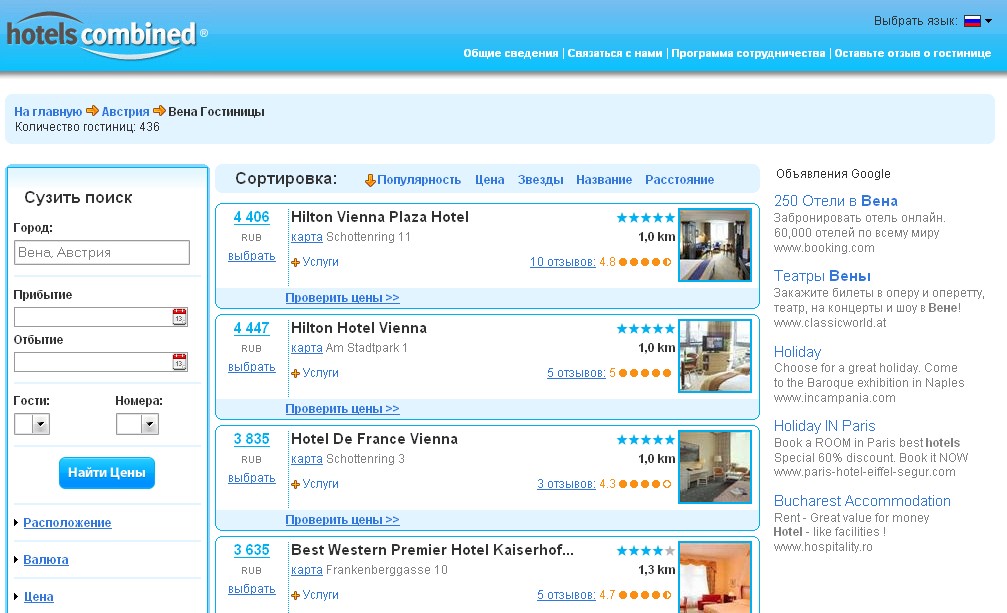Click the 4.3 rating dots for Hotel De France
Viewport: 1007px width, 613px height.
[x=645, y=484]
